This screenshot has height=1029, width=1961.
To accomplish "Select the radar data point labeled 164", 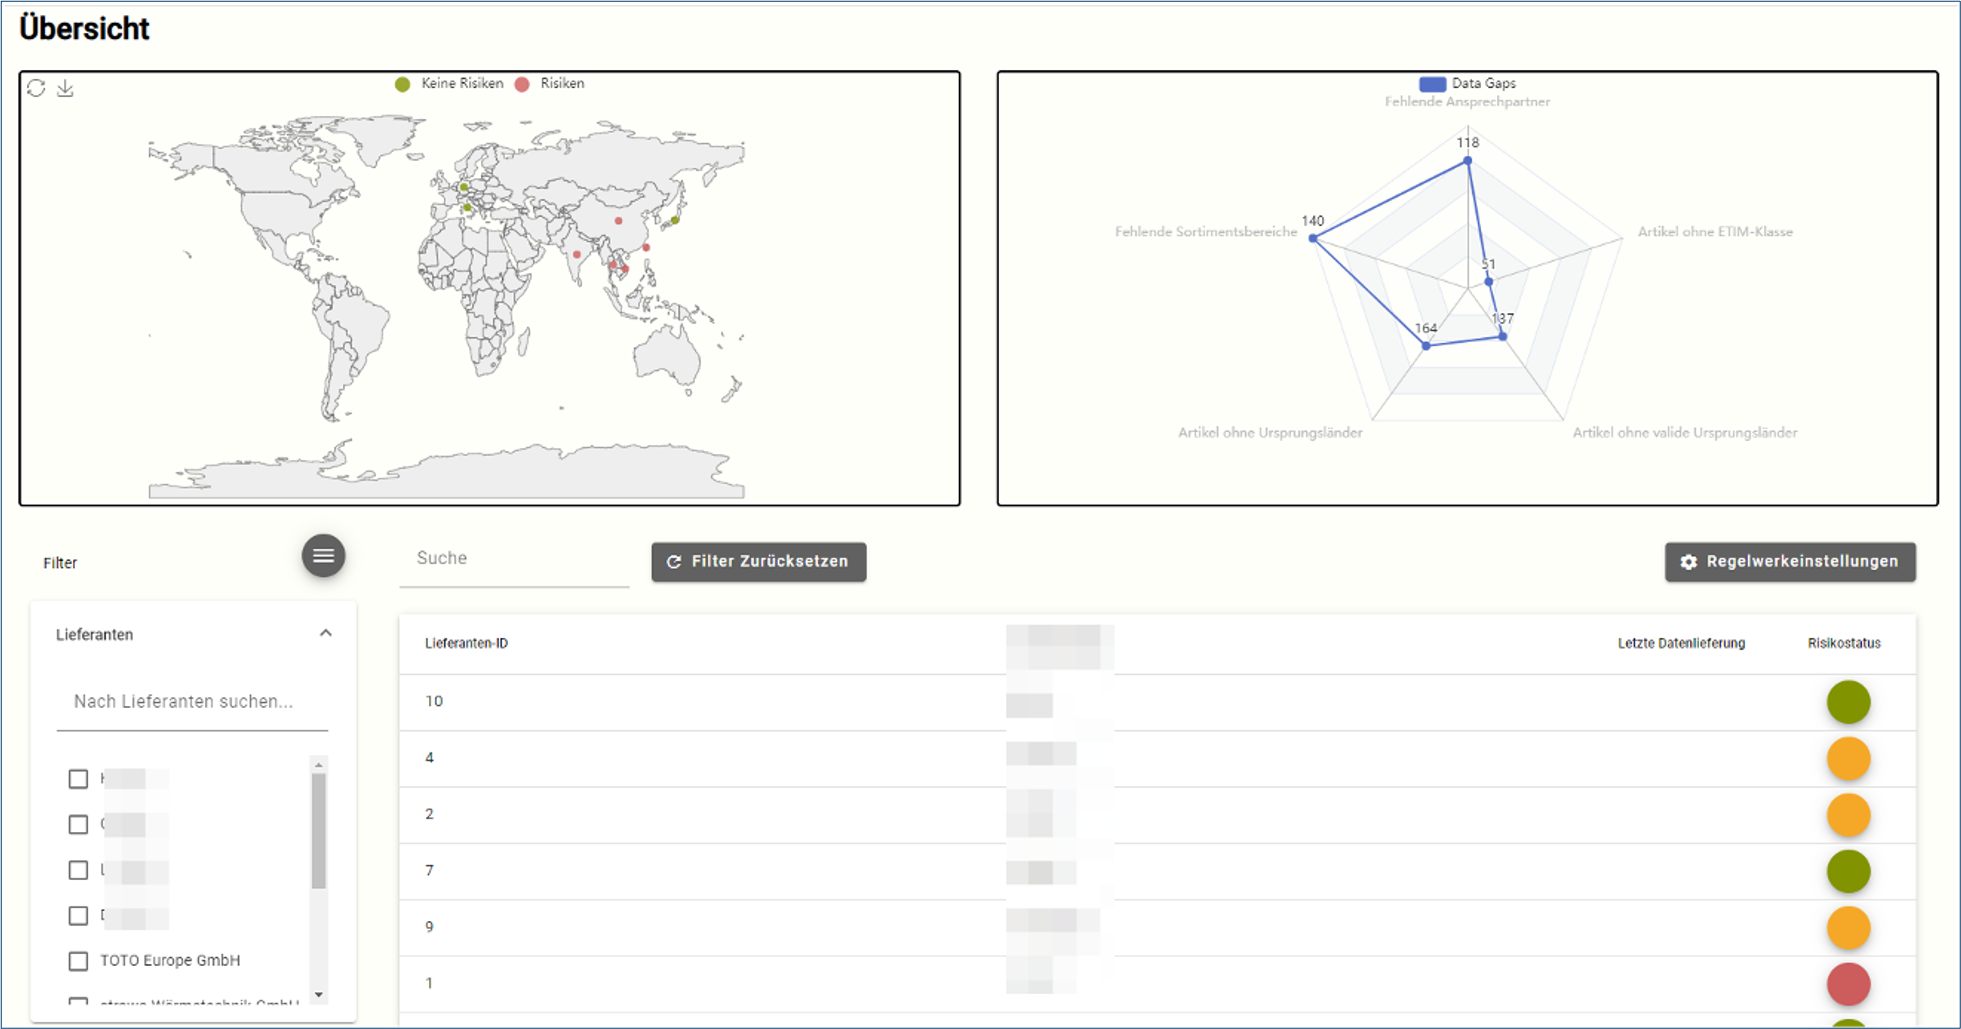I will pos(1426,346).
